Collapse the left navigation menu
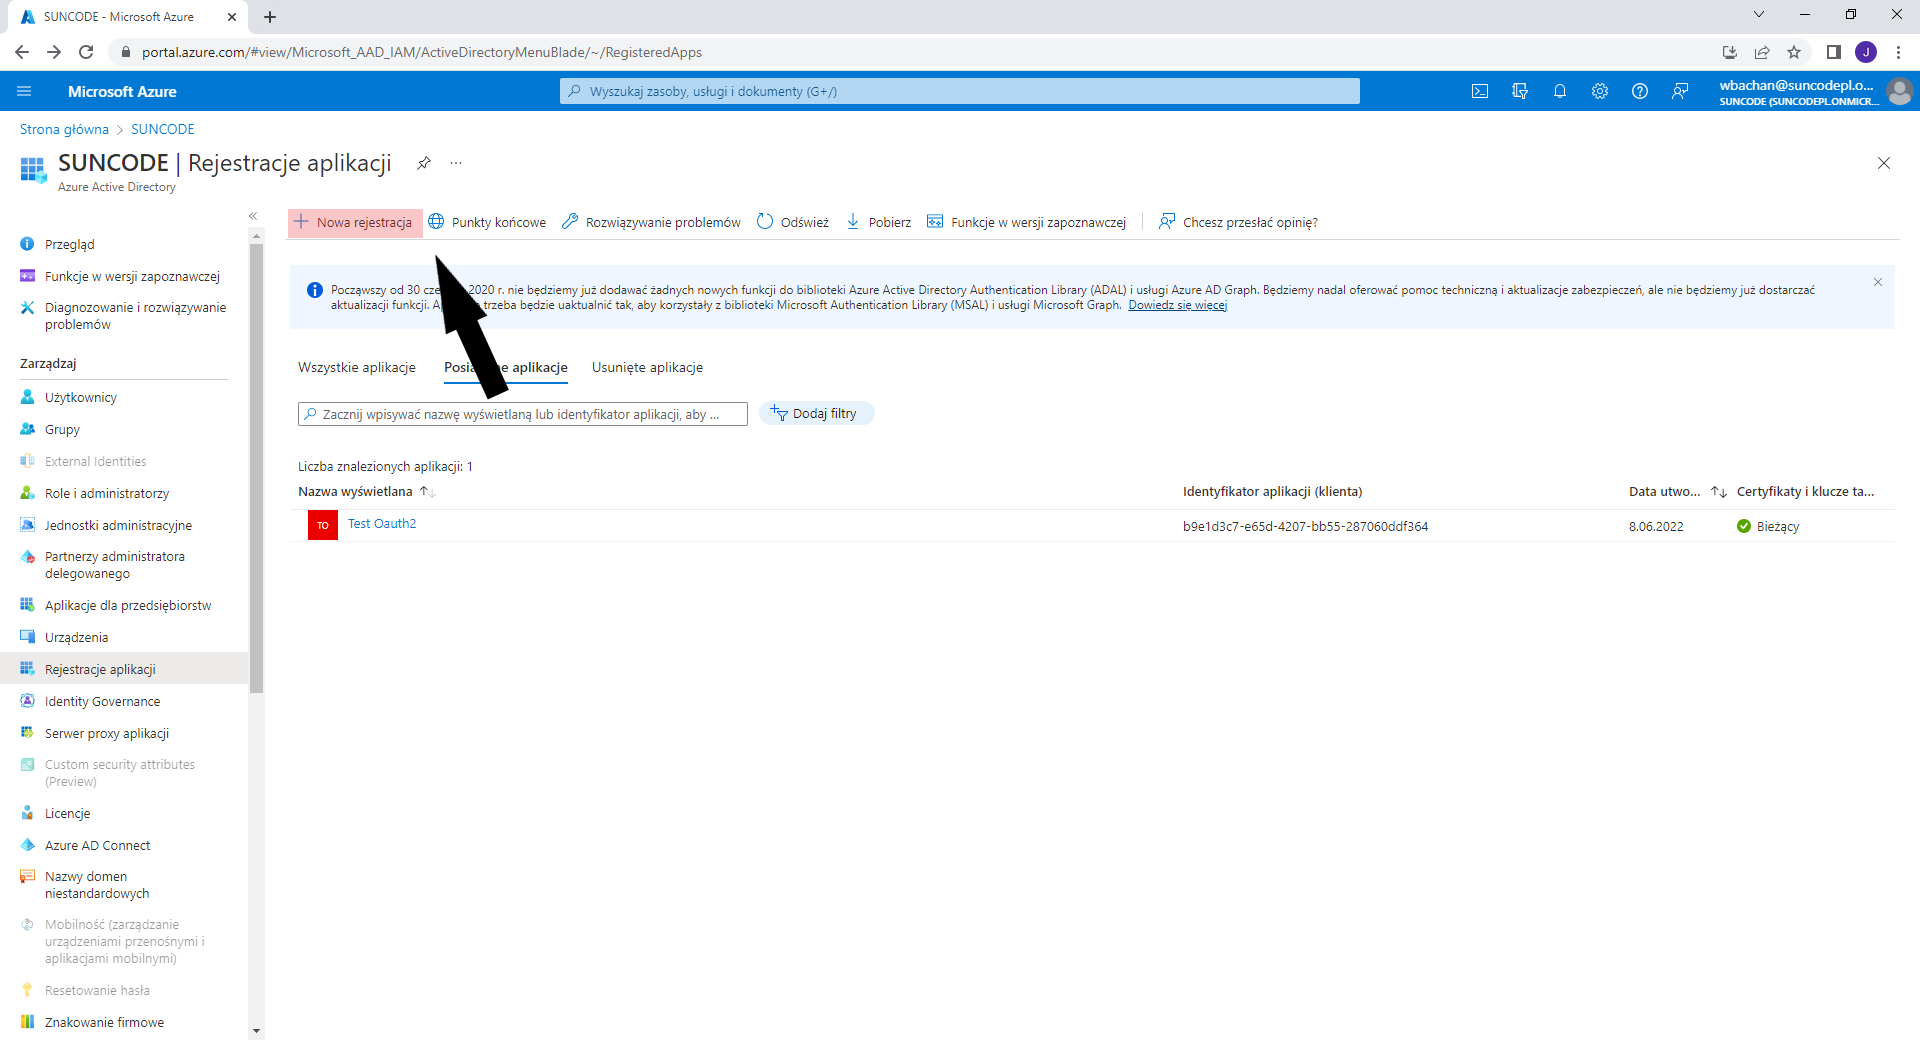 [253, 216]
